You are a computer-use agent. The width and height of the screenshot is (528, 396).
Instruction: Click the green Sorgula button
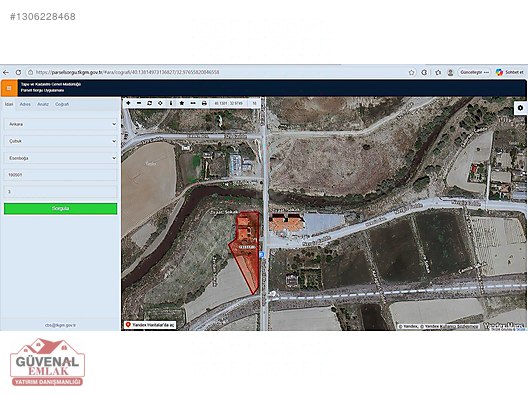[61, 208]
